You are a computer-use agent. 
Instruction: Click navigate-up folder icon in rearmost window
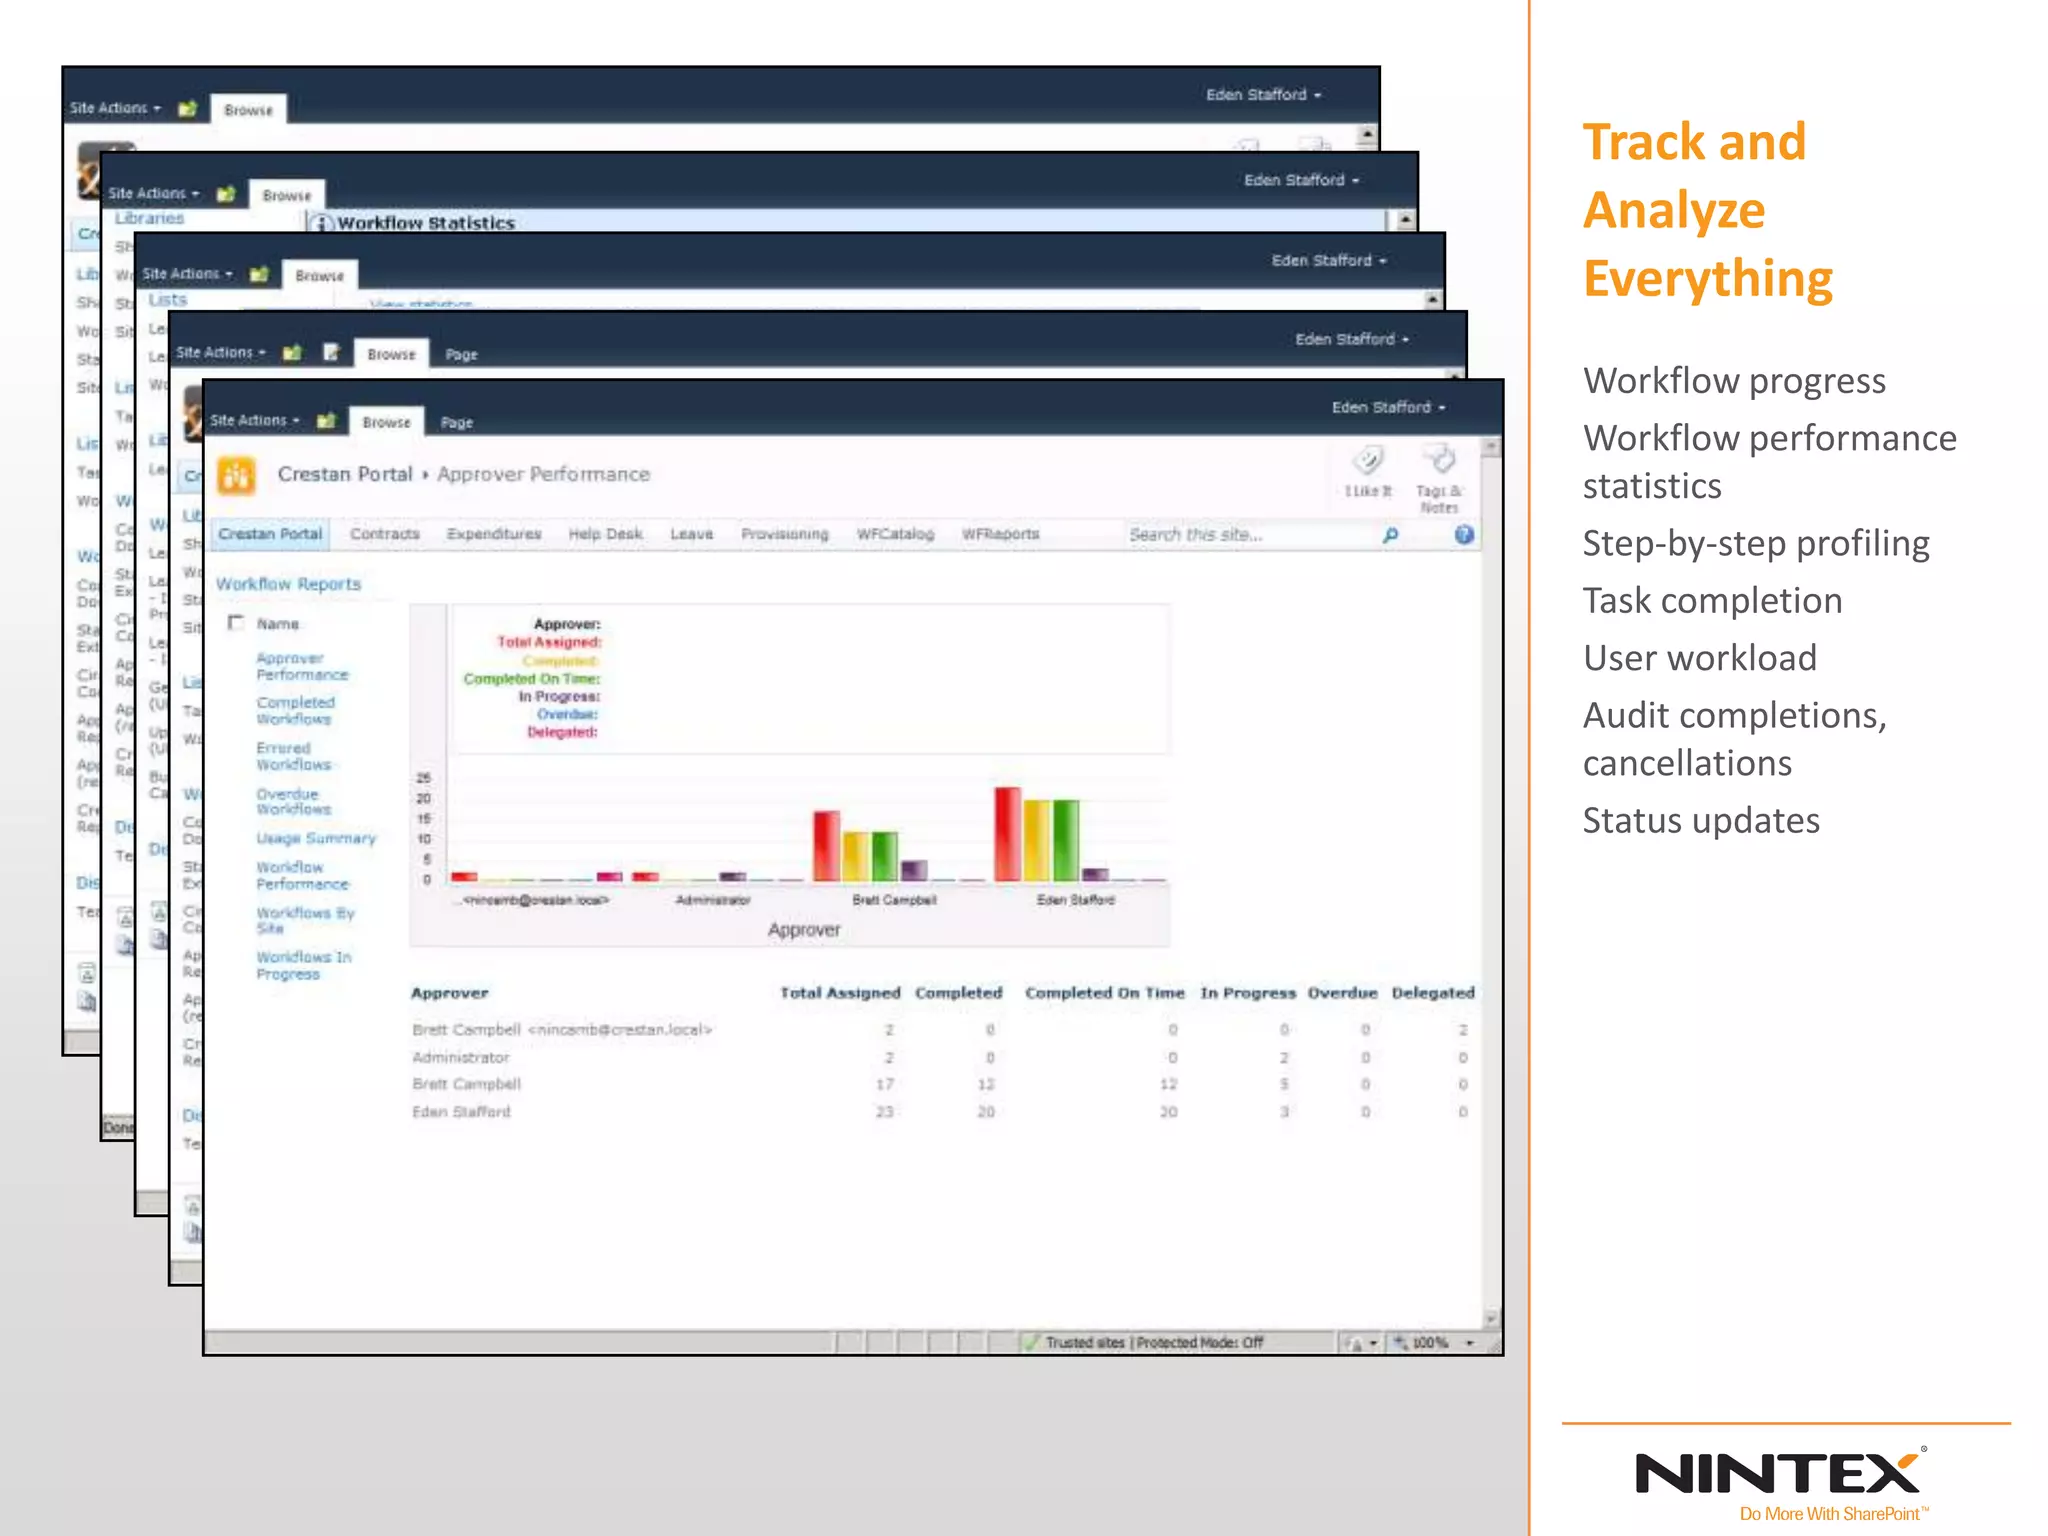coord(187,108)
